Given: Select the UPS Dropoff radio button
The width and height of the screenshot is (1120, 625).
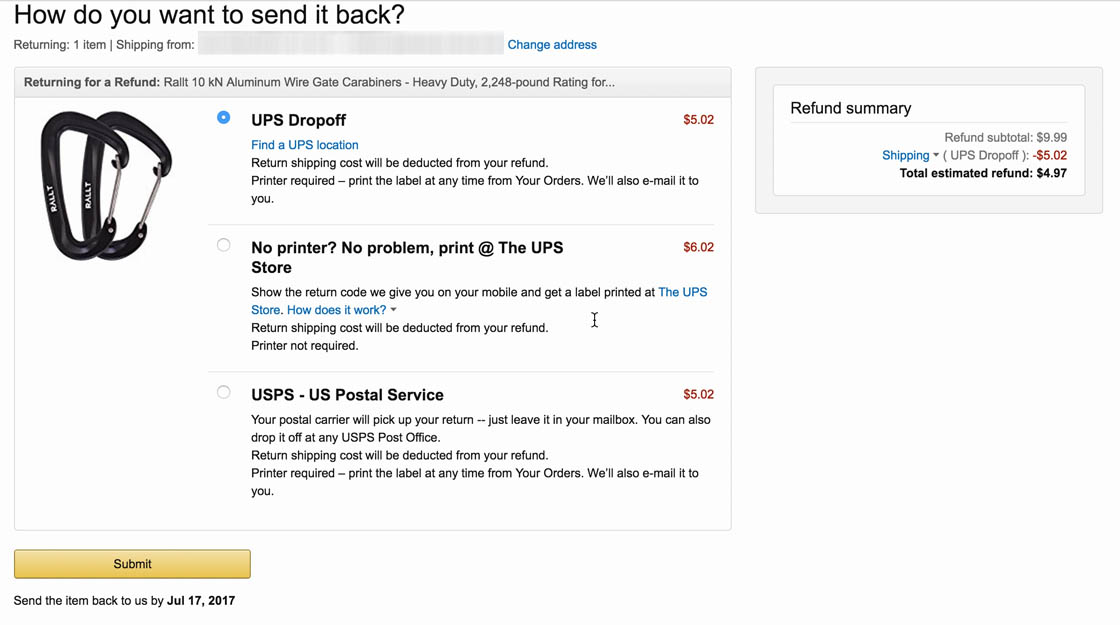Looking at the screenshot, I should tap(223, 118).
